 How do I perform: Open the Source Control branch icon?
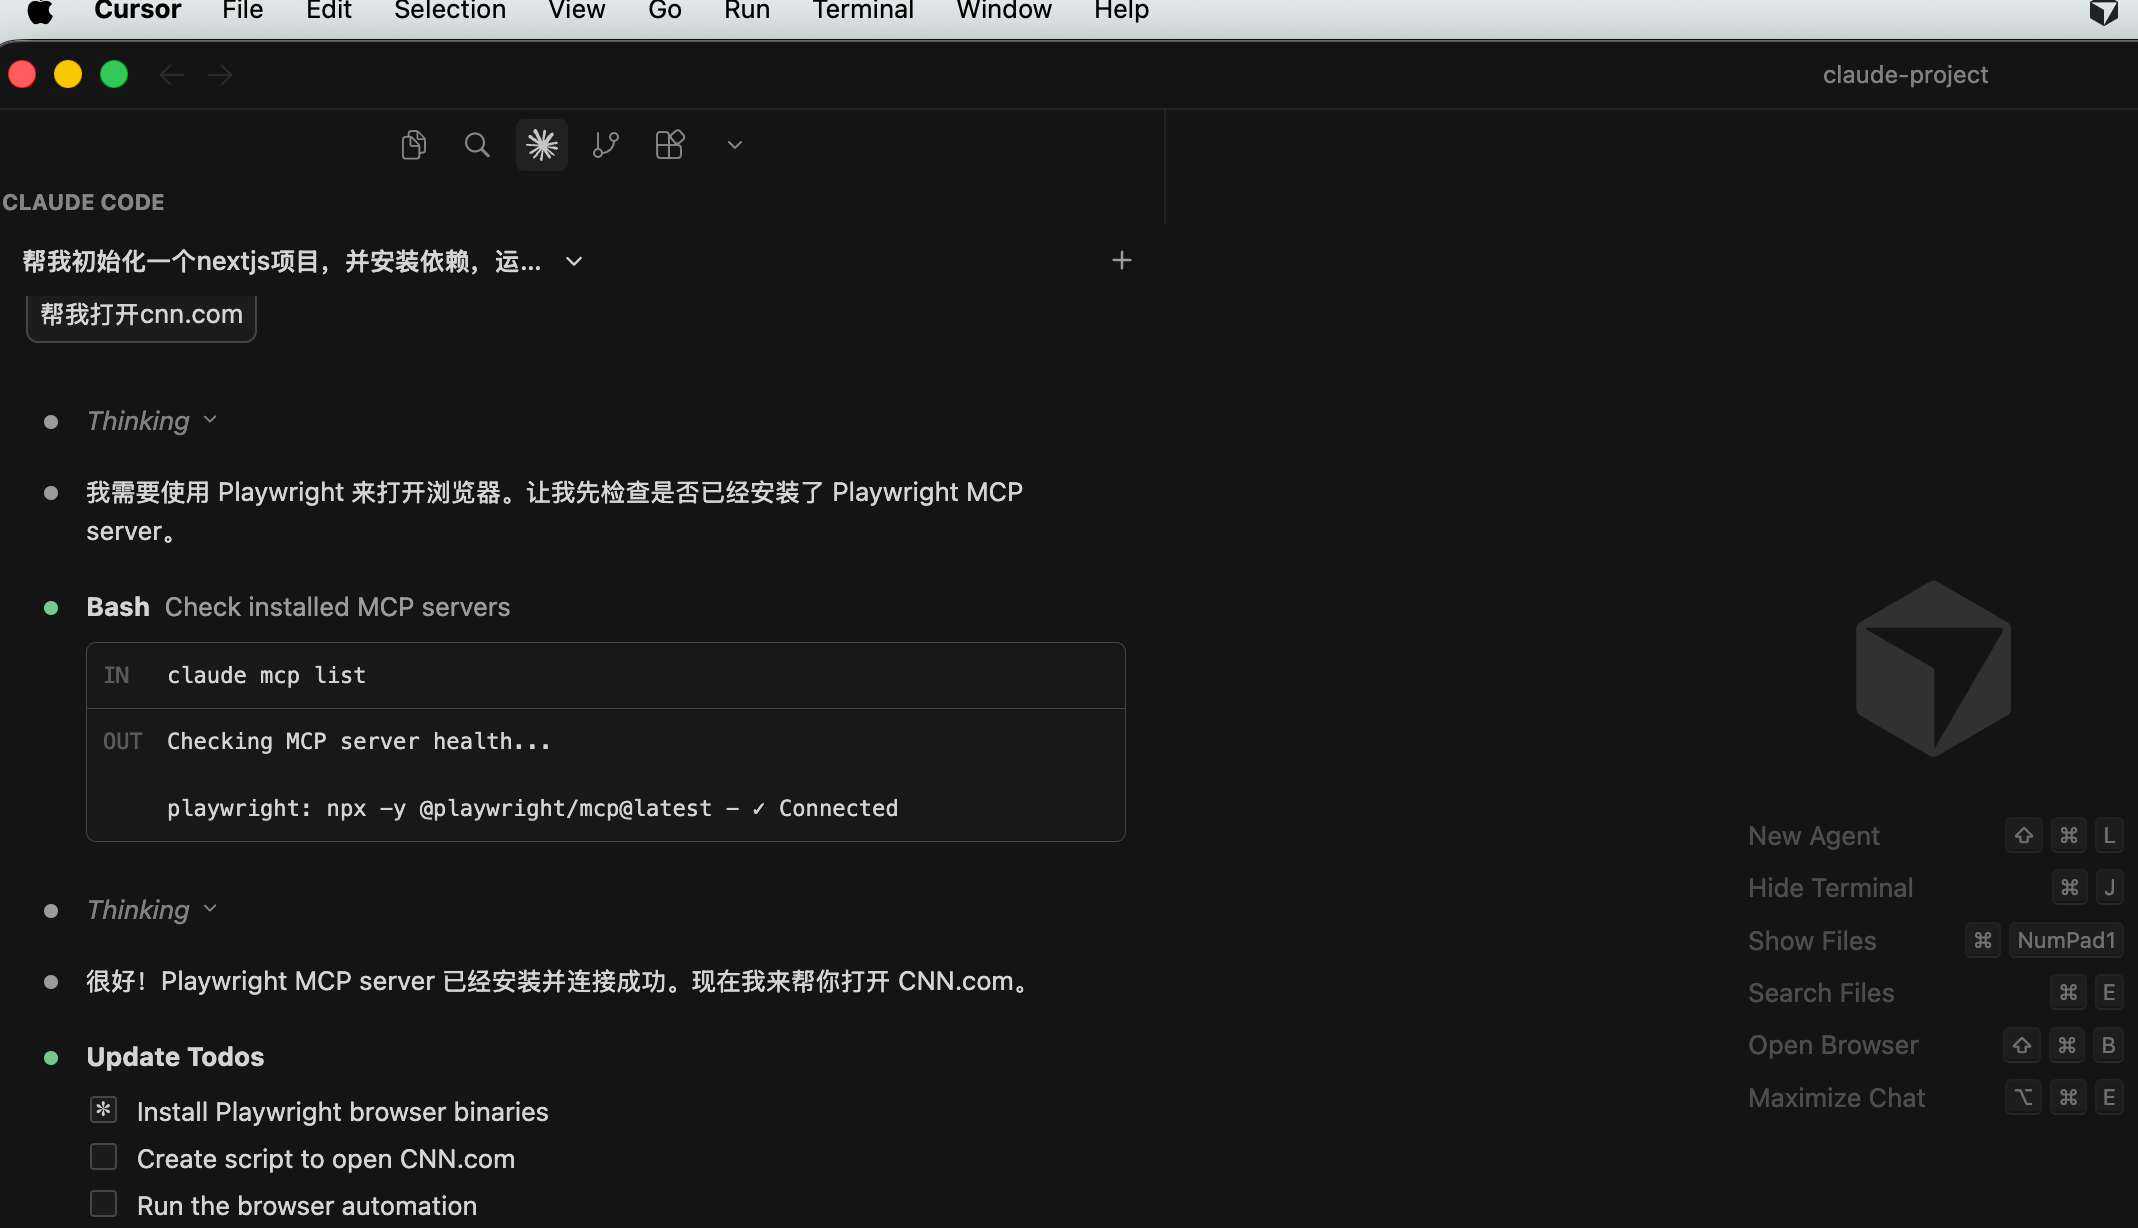[x=605, y=145]
